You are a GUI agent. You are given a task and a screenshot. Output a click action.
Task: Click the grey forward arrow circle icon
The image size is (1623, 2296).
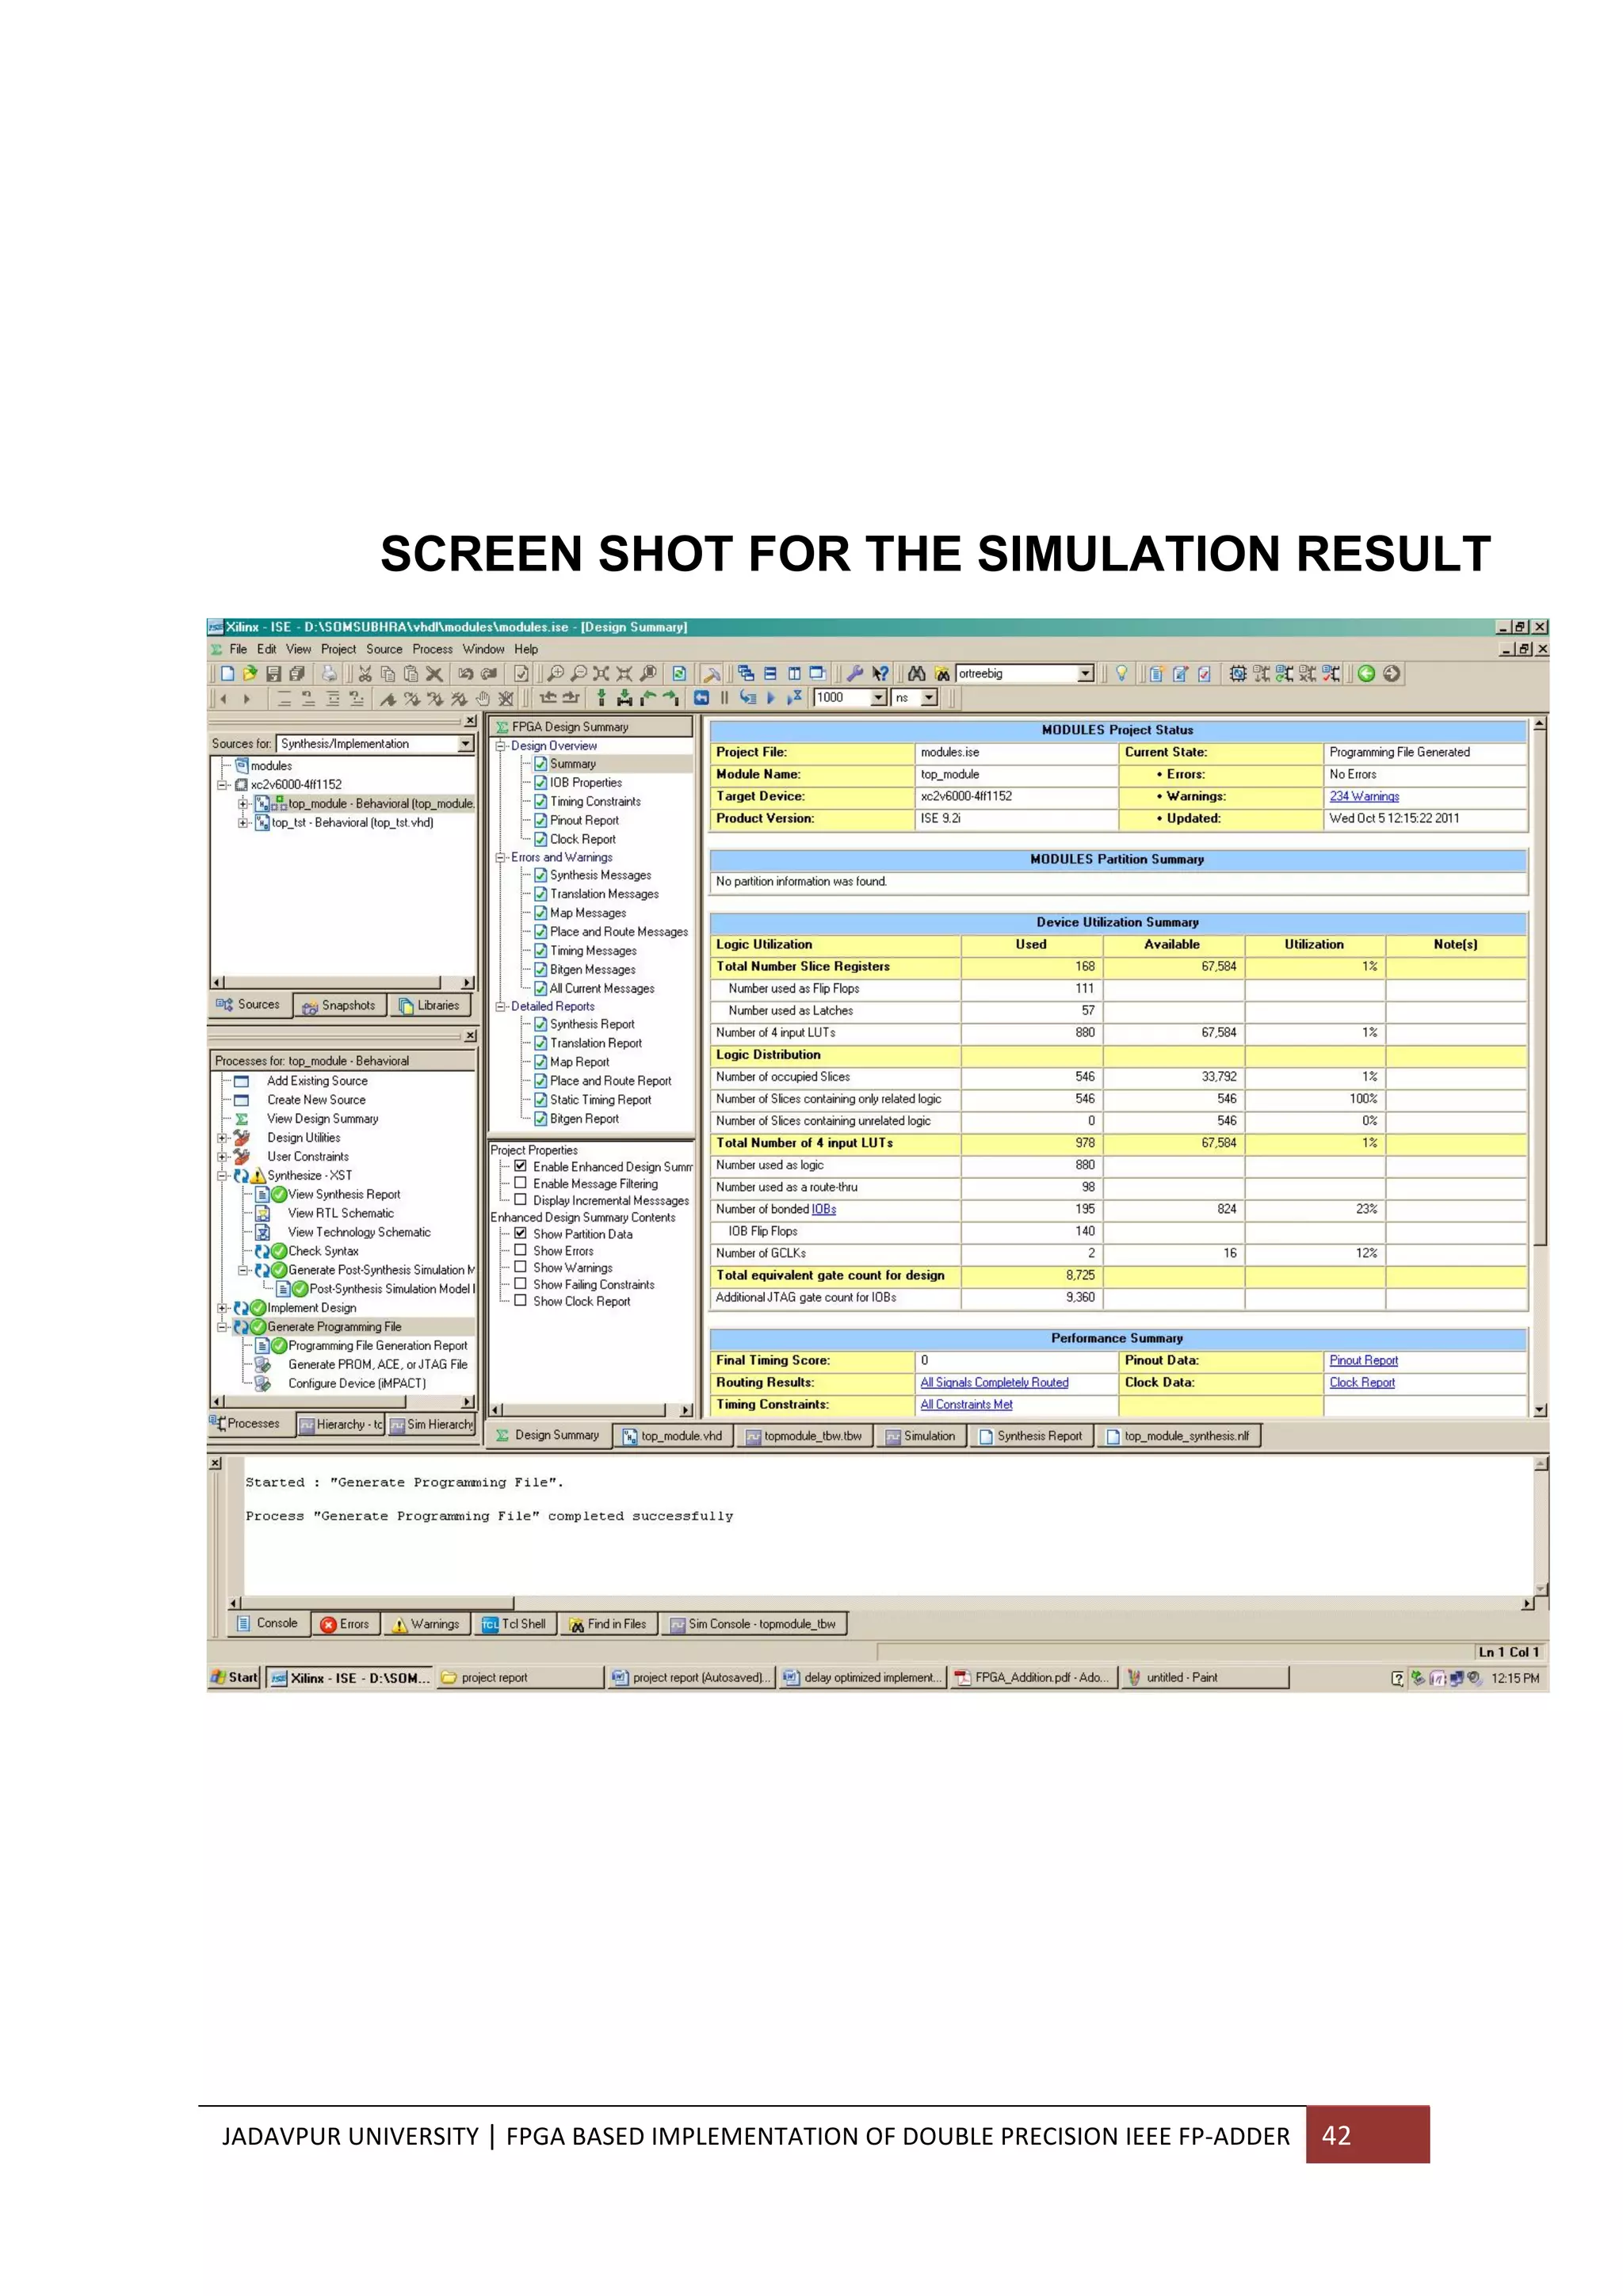coord(1391,674)
